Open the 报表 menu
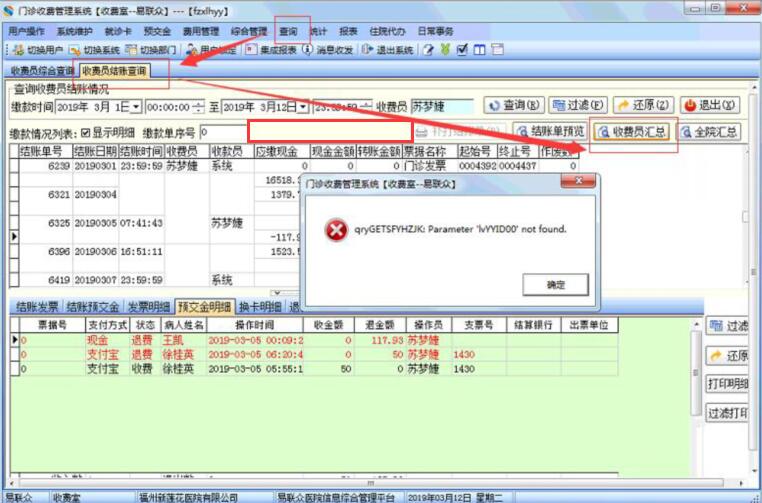Viewport: 762px width, 503px height. click(348, 32)
